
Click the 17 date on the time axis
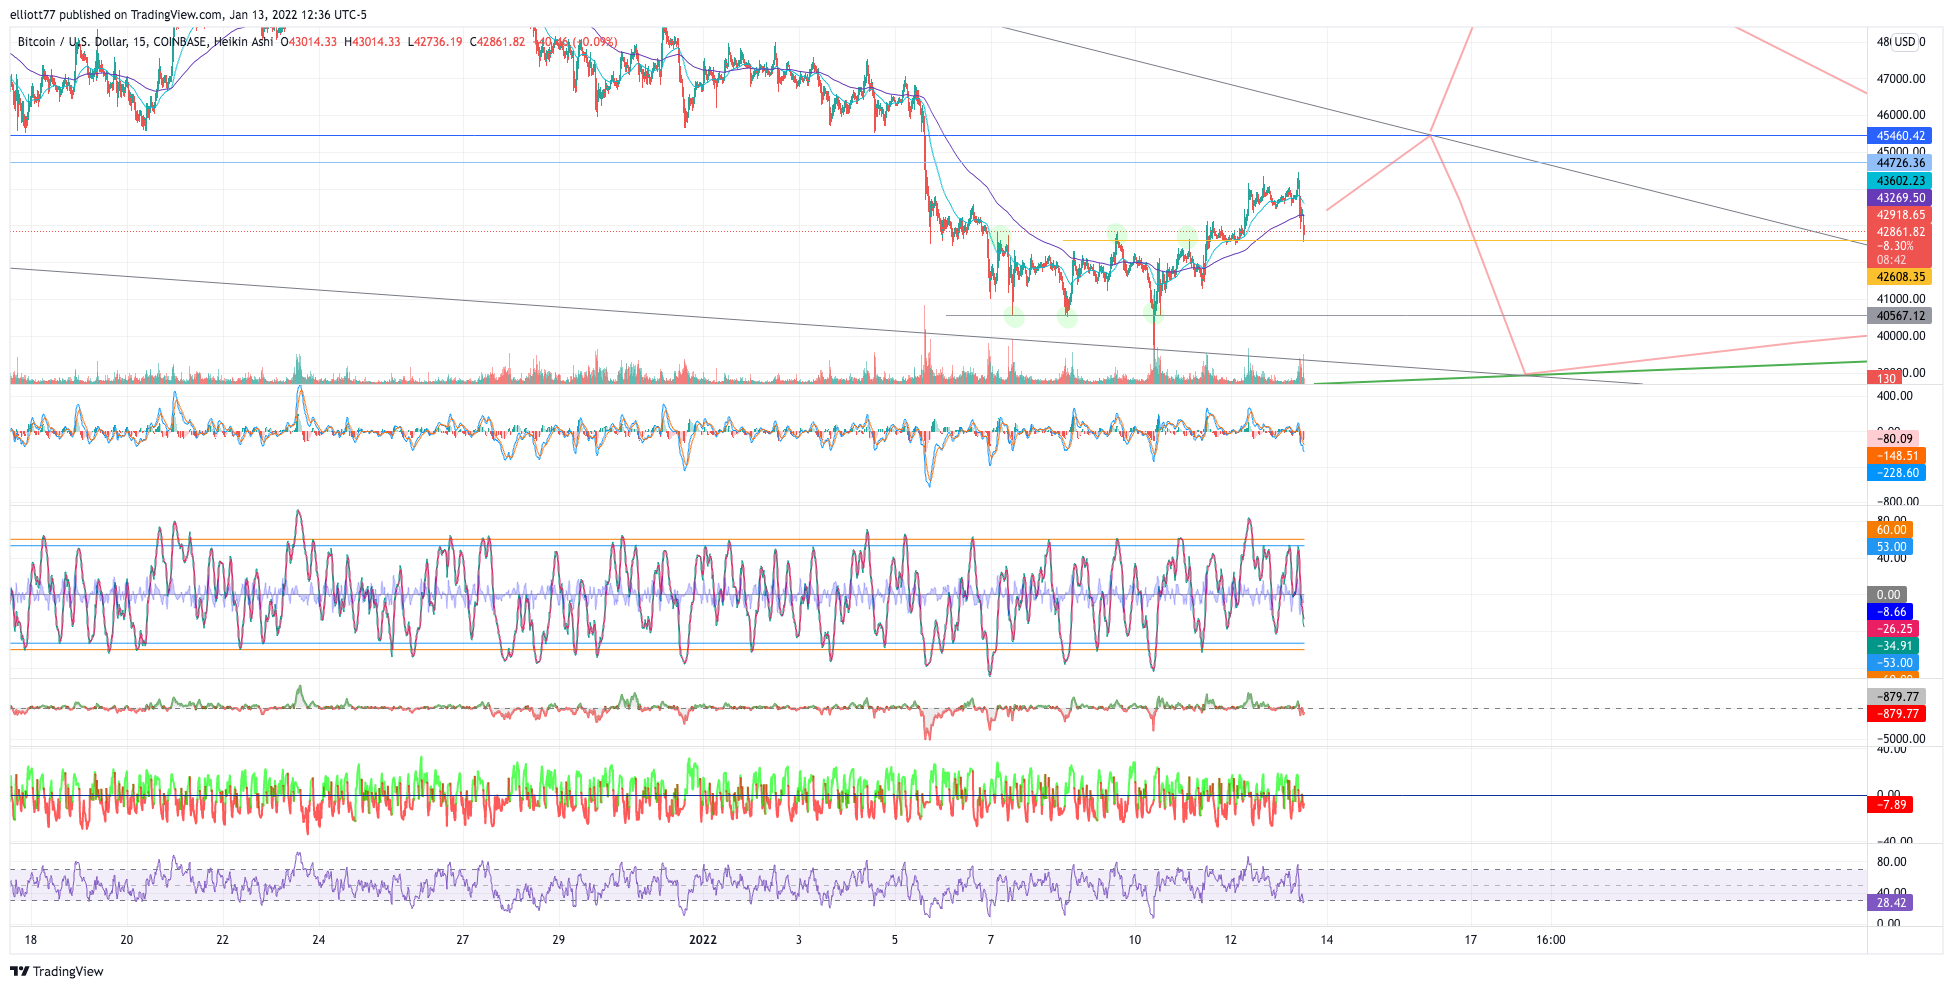1471,940
